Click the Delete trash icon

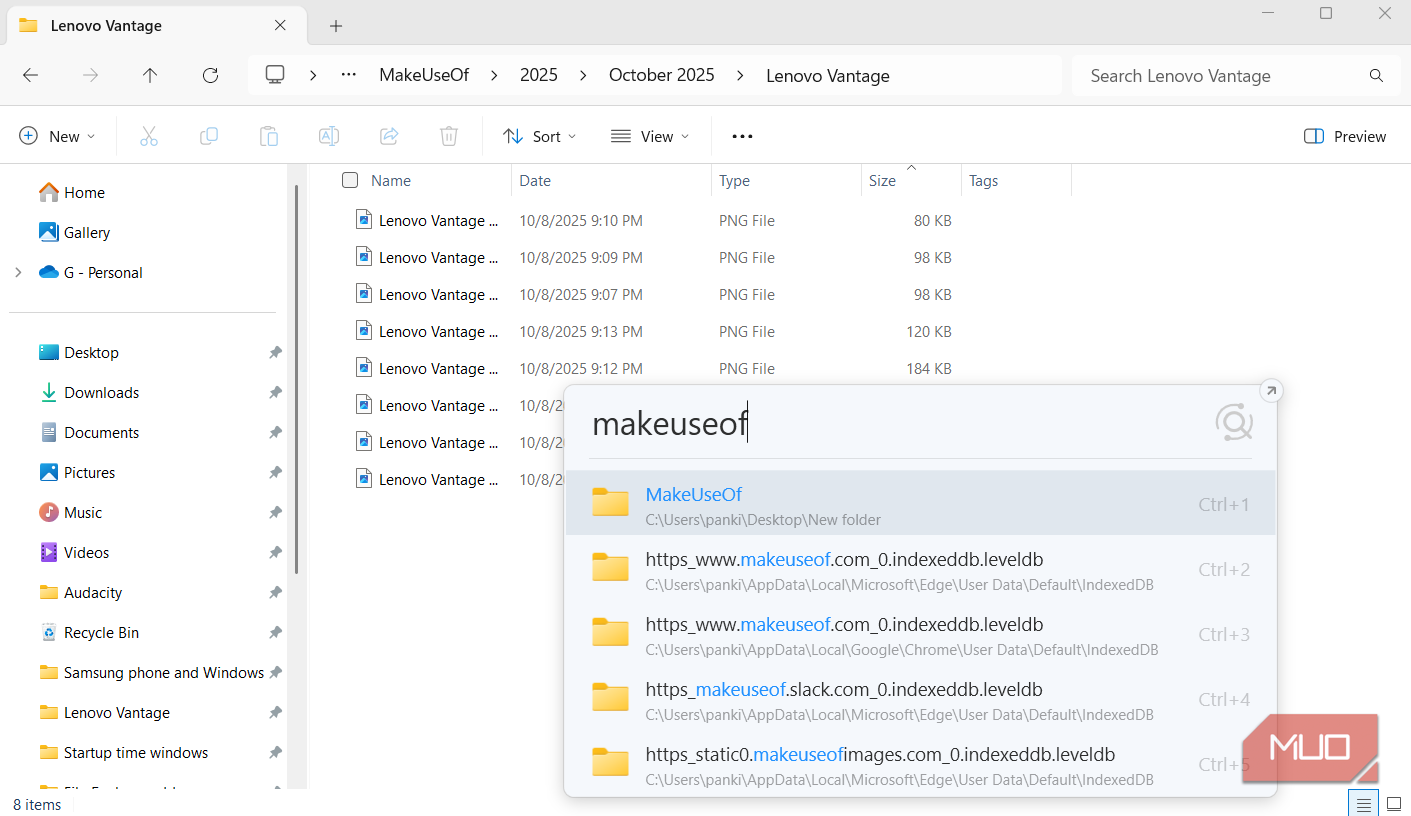point(449,136)
